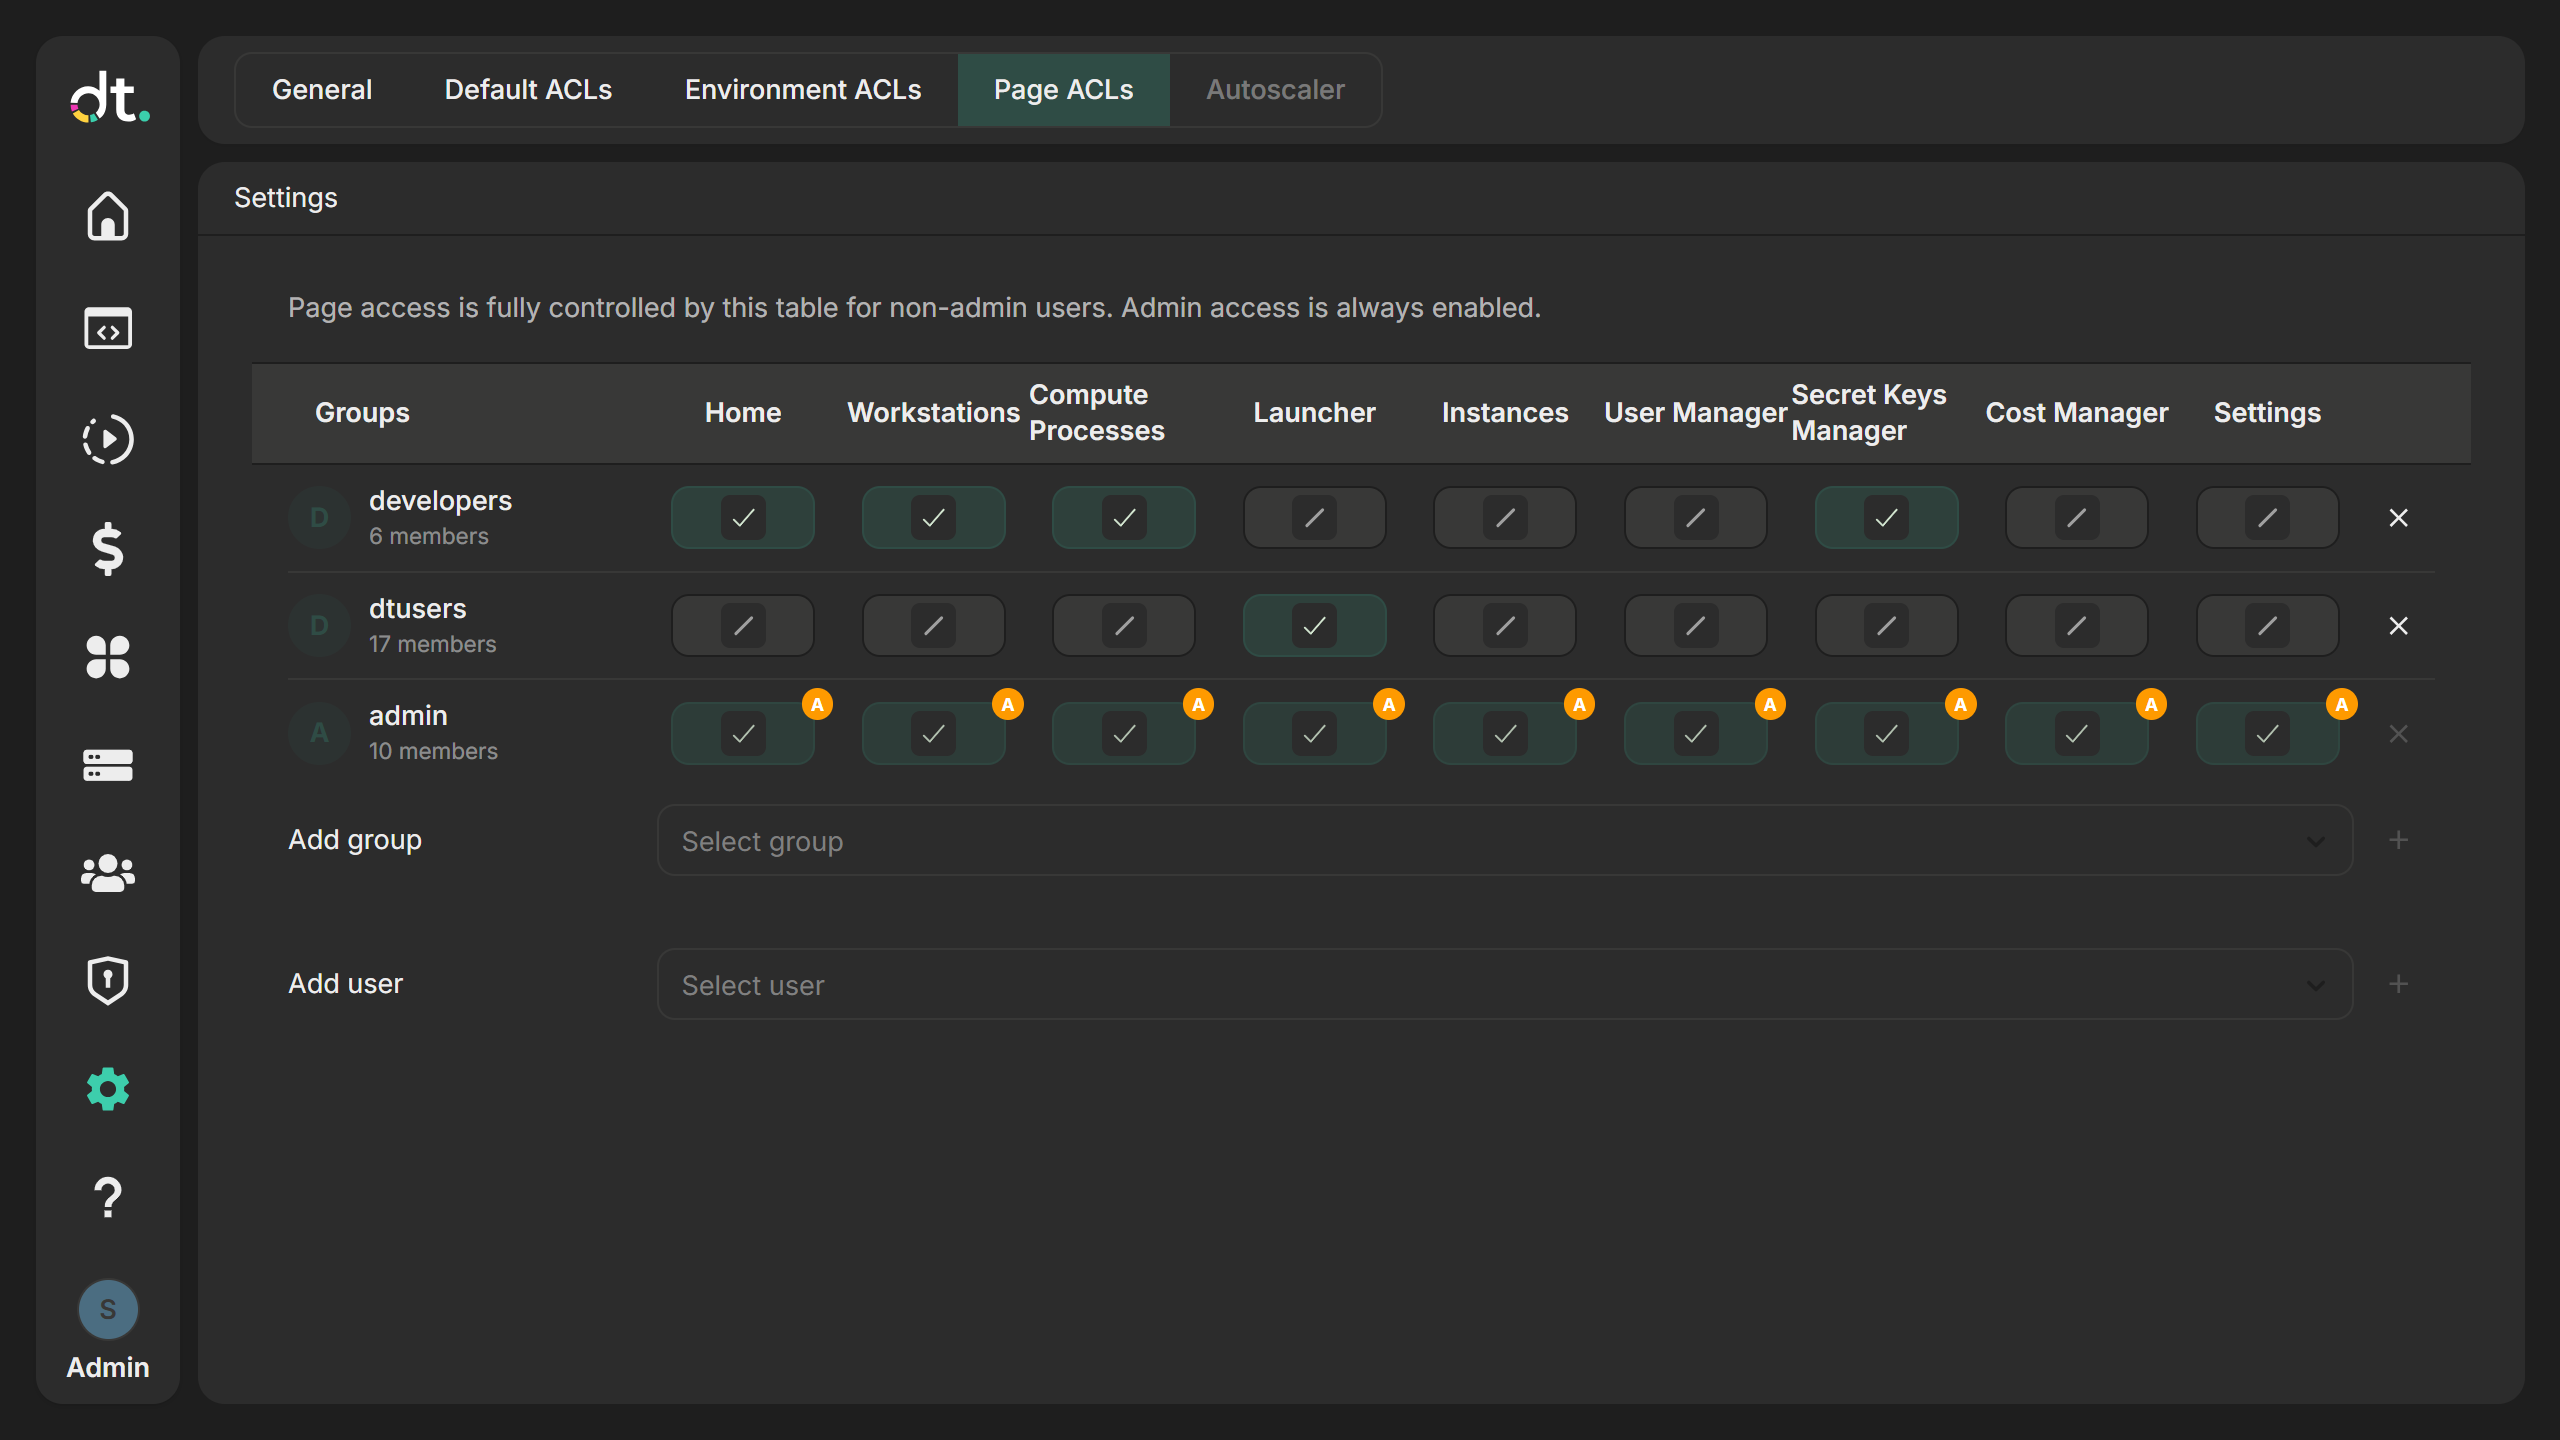Open Workstations code window sidebar icon

pyautogui.click(x=108, y=328)
